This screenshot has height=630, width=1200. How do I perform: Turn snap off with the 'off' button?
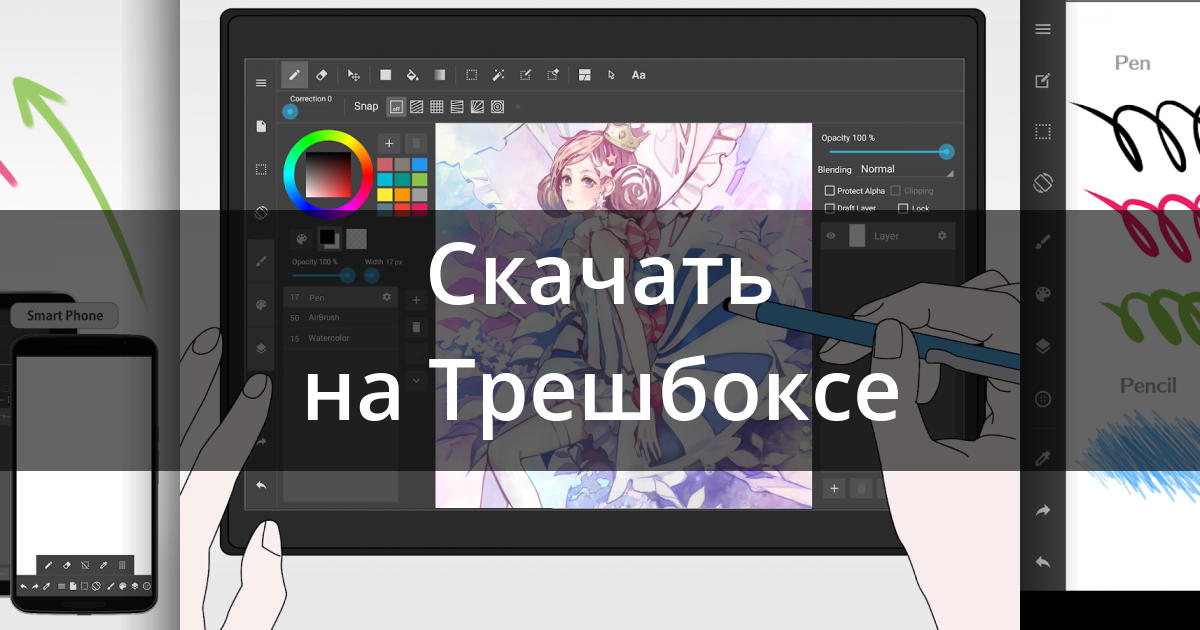click(x=396, y=106)
